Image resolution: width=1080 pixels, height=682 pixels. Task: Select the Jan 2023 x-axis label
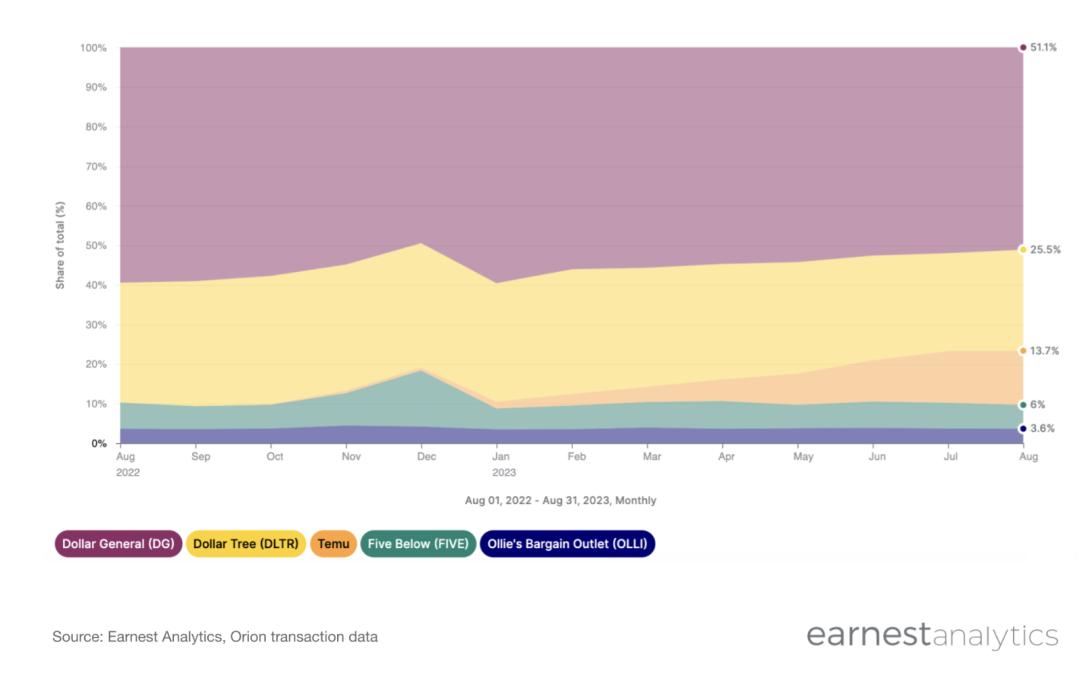click(503, 464)
